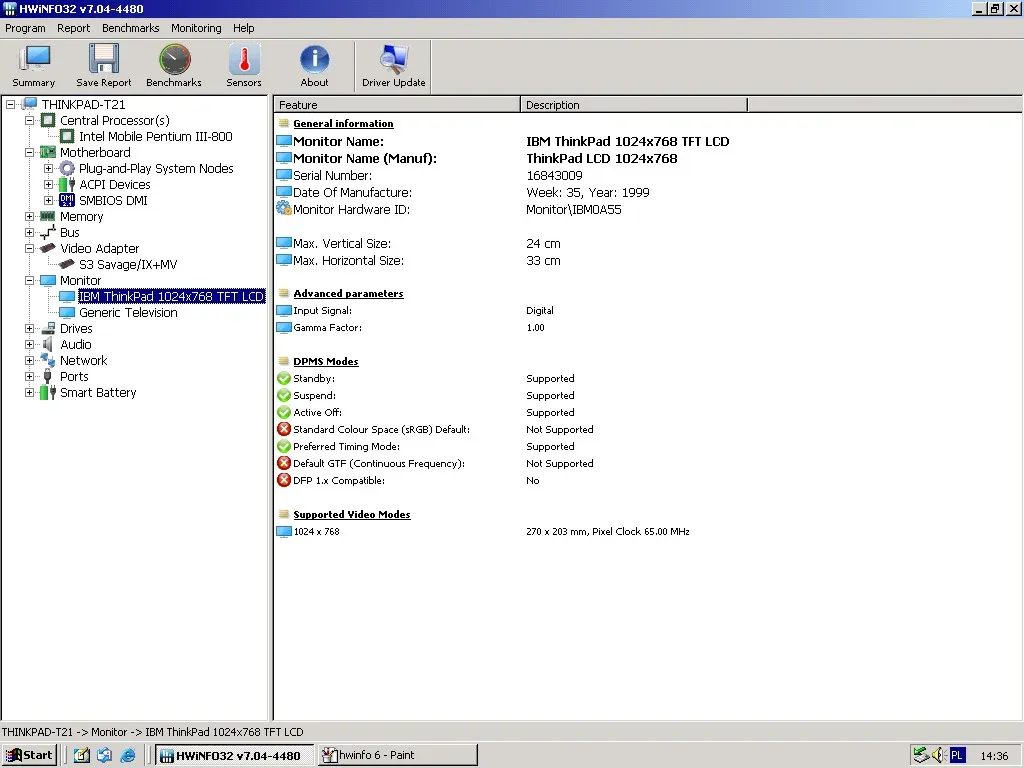
Task: Click the system clock showing 14:36
Action: point(994,756)
